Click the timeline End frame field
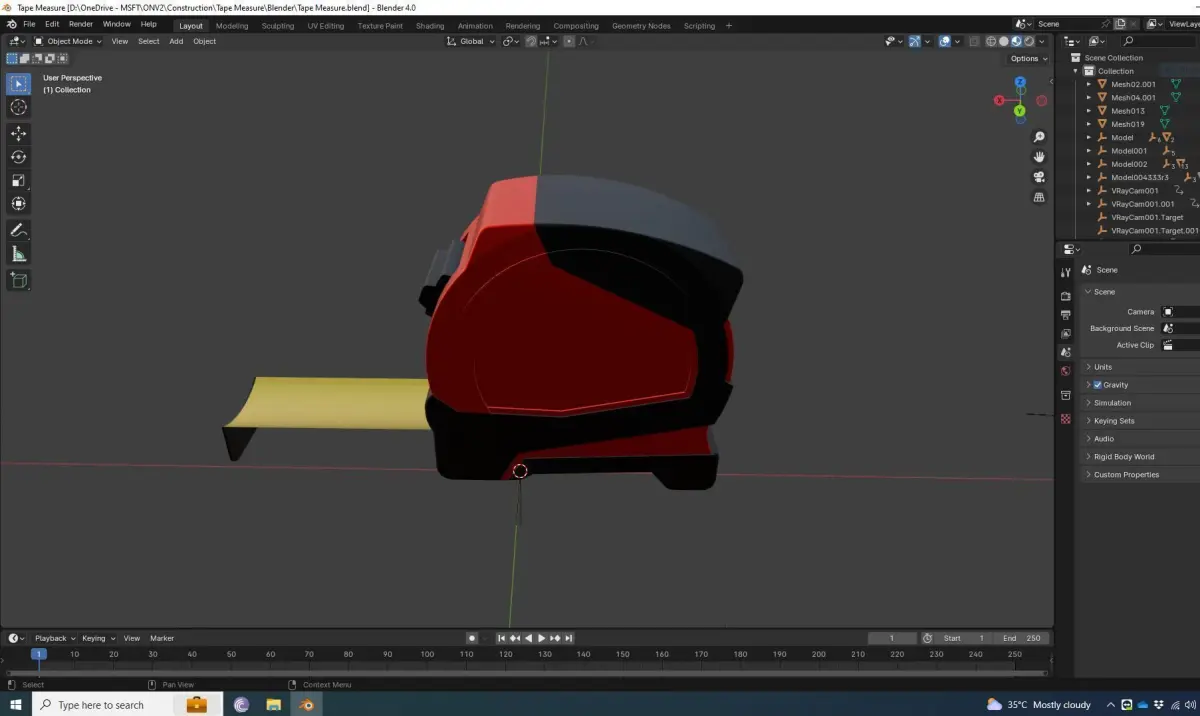This screenshot has height=716, width=1200. (1021, 638)
